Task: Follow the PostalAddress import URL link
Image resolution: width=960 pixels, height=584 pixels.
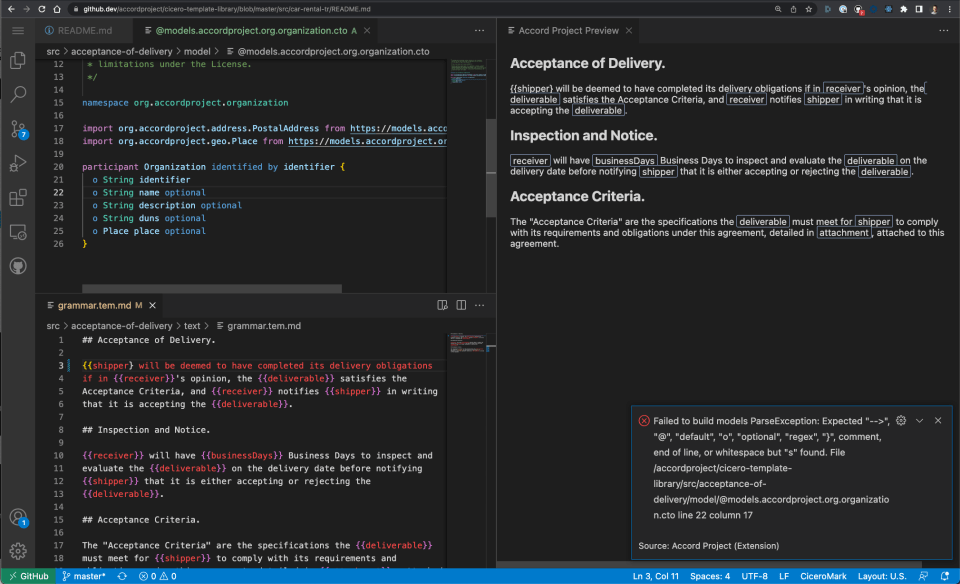Action: click(398, 128)
